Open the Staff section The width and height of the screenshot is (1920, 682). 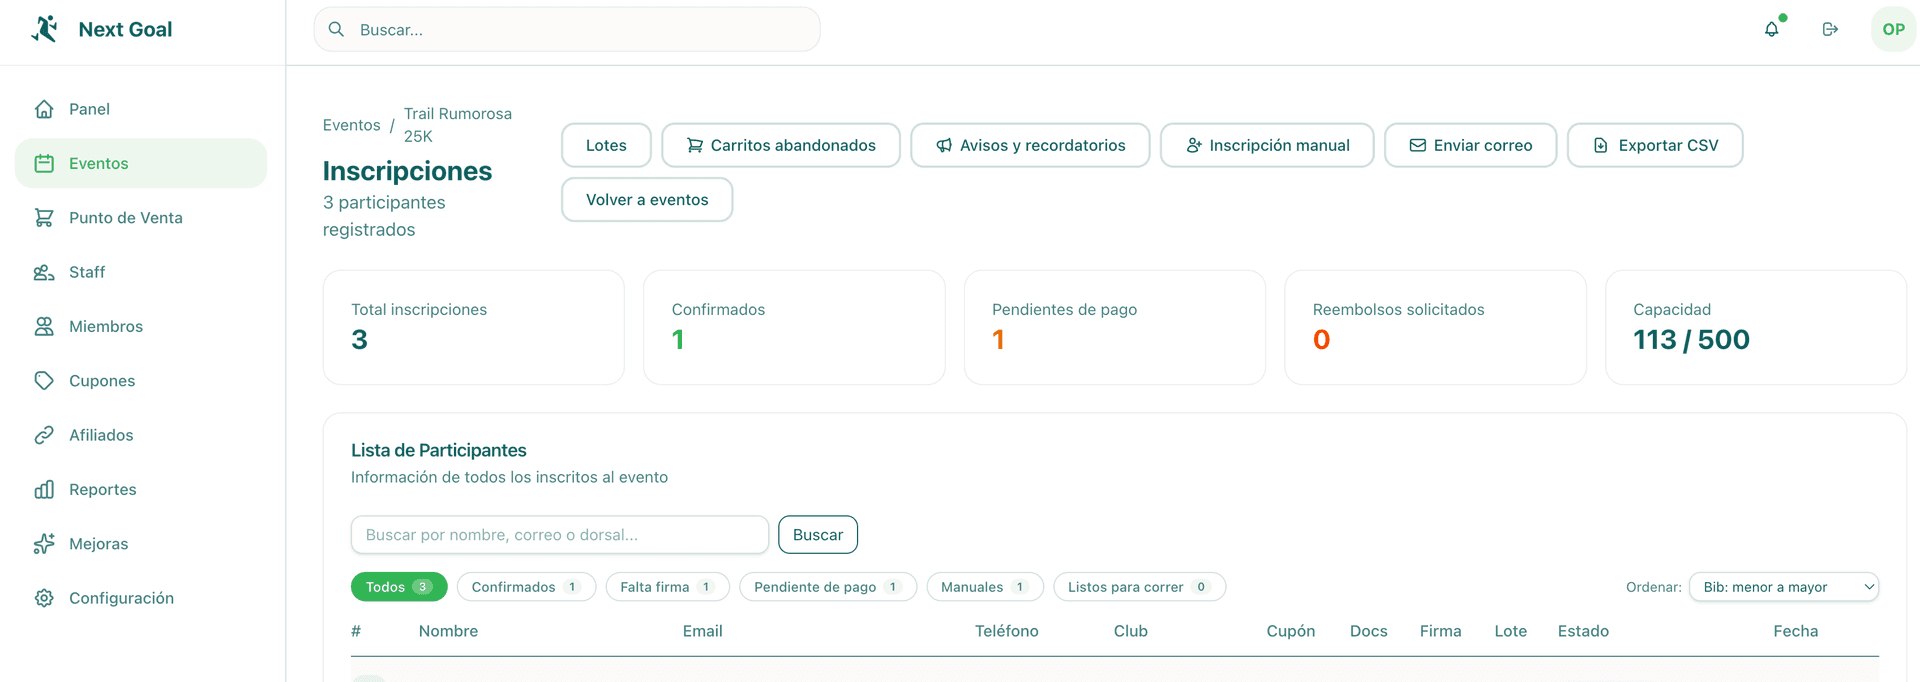(x=141, y=272)
